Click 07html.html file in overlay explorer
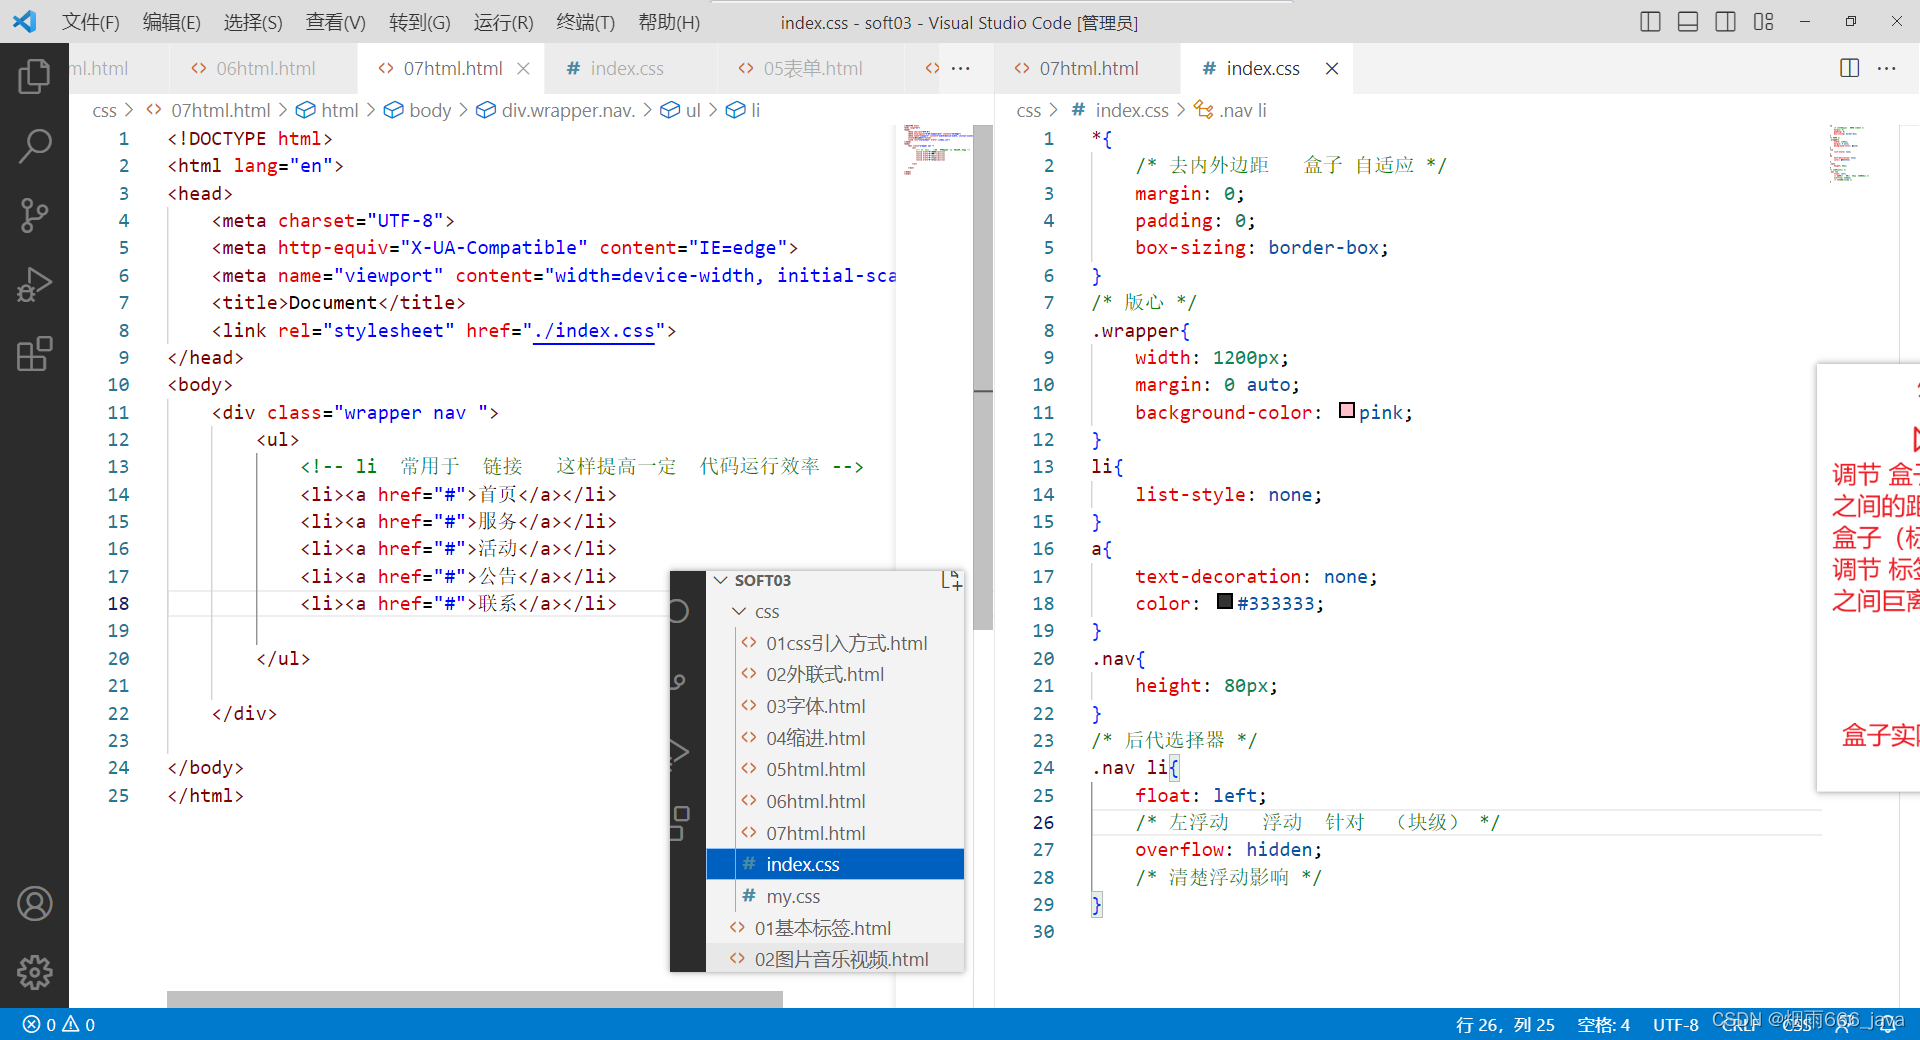Image resolution: width=1920 pixels, height=1040 pixels. 816,833
